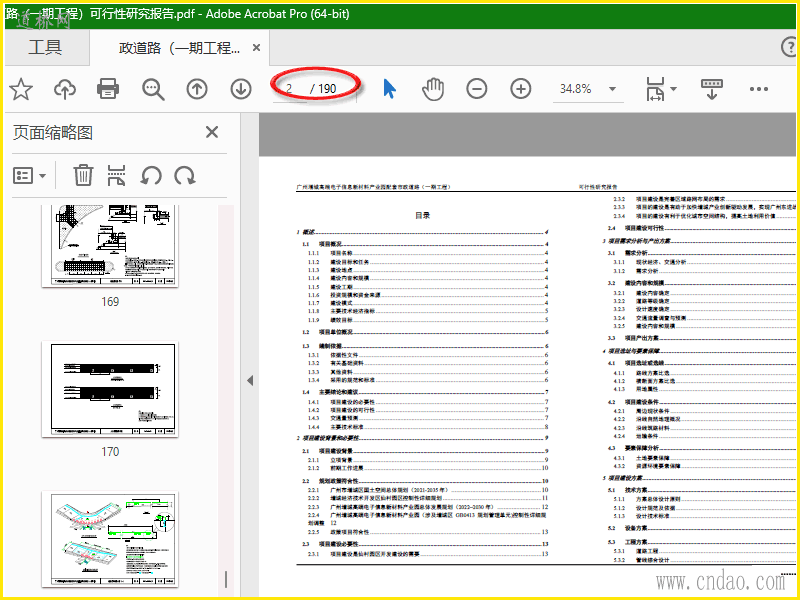Select the 政道路（一期工程 document tab
The width and height of the screenshot is (800, 600).
click(179, 48)
